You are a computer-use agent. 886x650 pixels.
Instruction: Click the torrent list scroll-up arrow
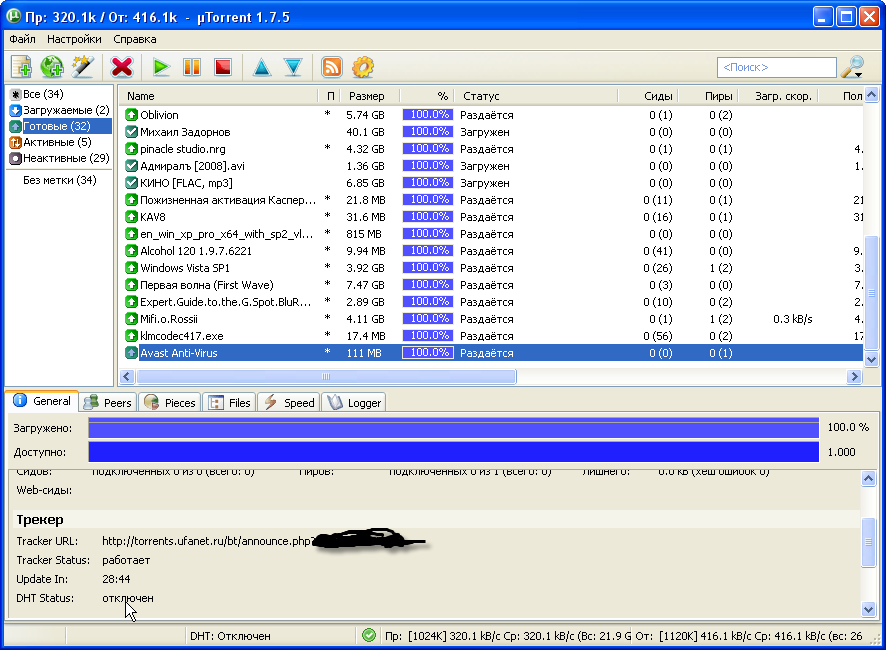pyautogui.click(x=871, y=94)
